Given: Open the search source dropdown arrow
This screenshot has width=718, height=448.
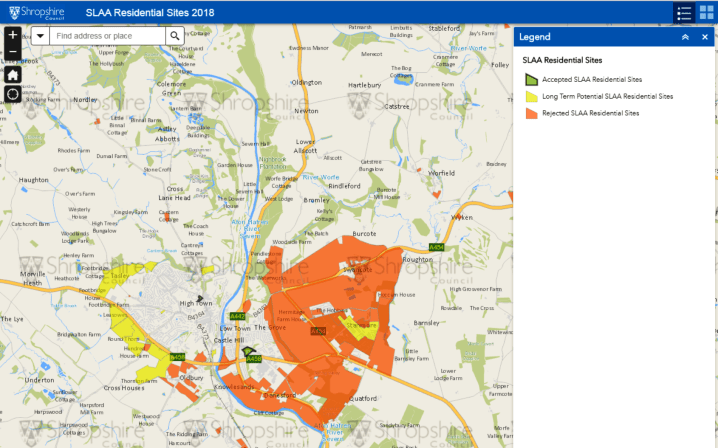Looking at the screenshot, I should point(39,36).
